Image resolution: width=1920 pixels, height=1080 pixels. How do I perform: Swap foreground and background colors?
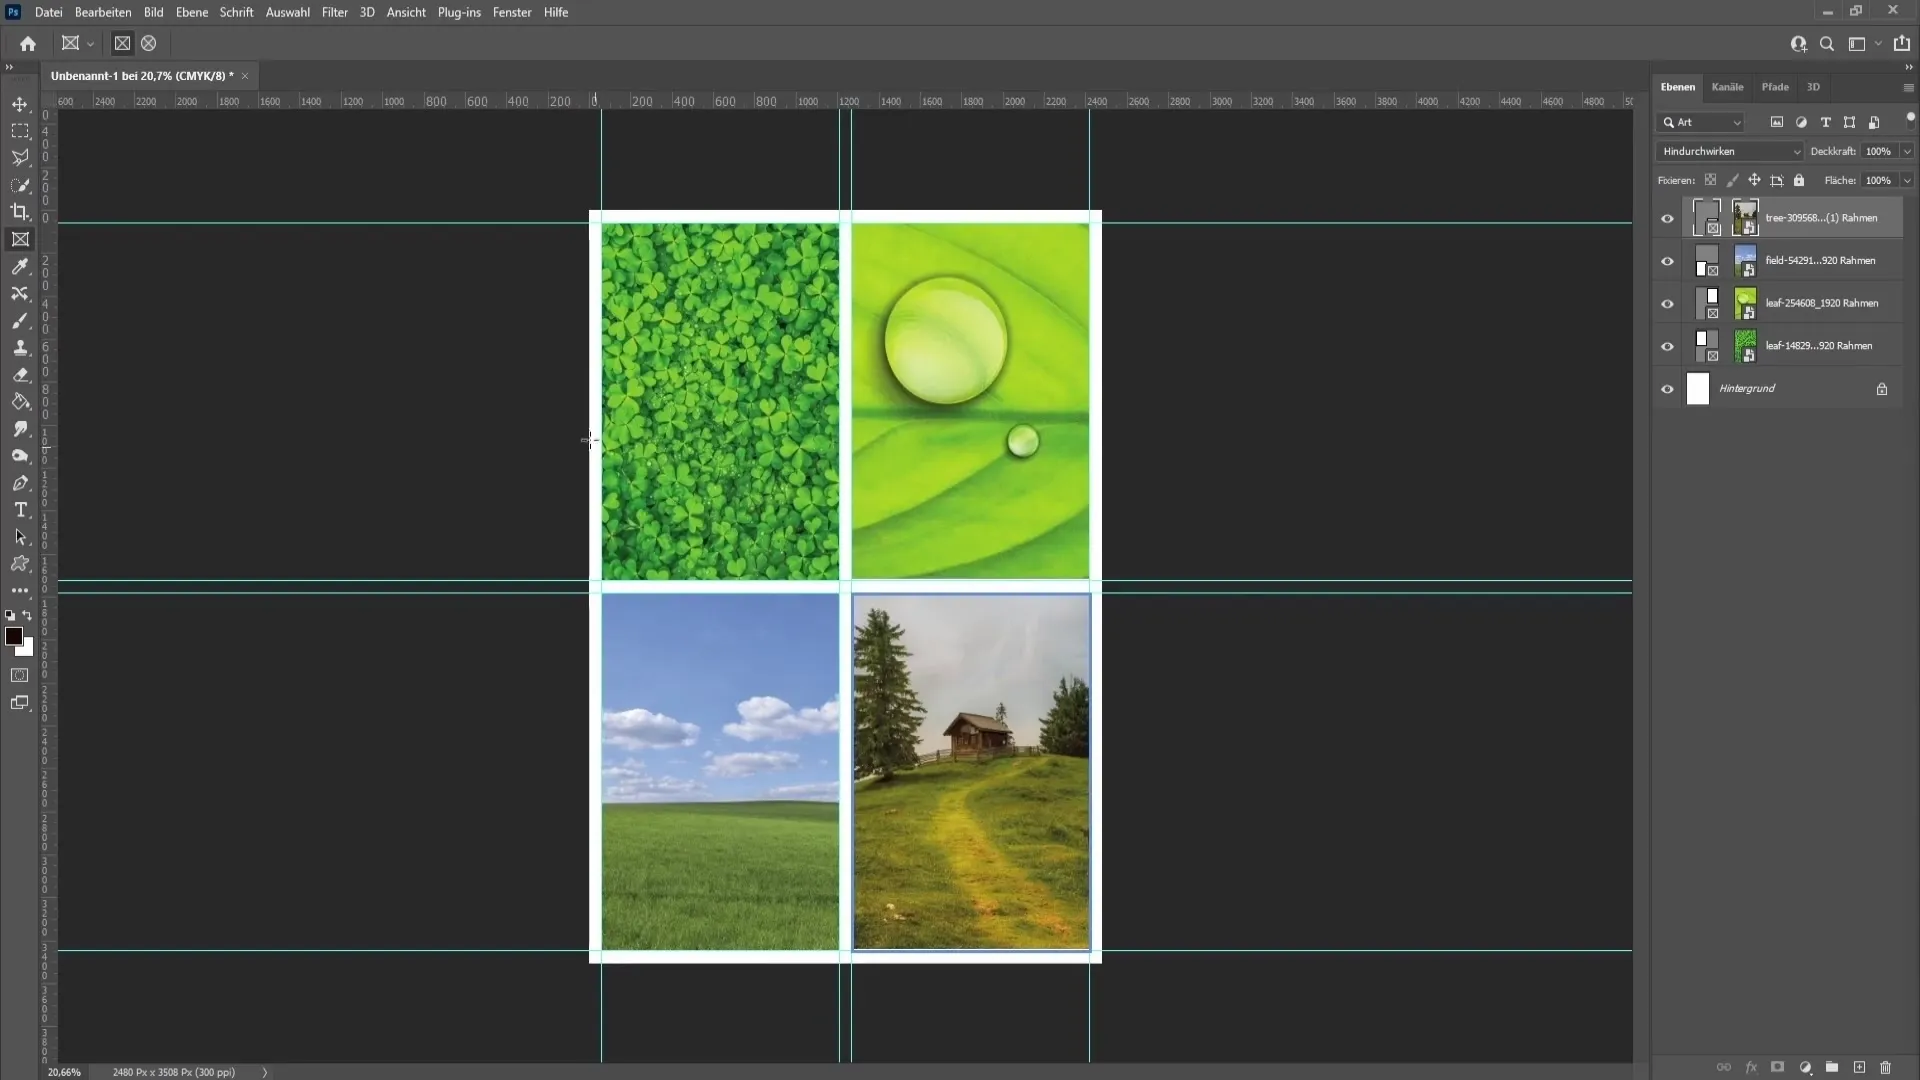tap(28, 616)
